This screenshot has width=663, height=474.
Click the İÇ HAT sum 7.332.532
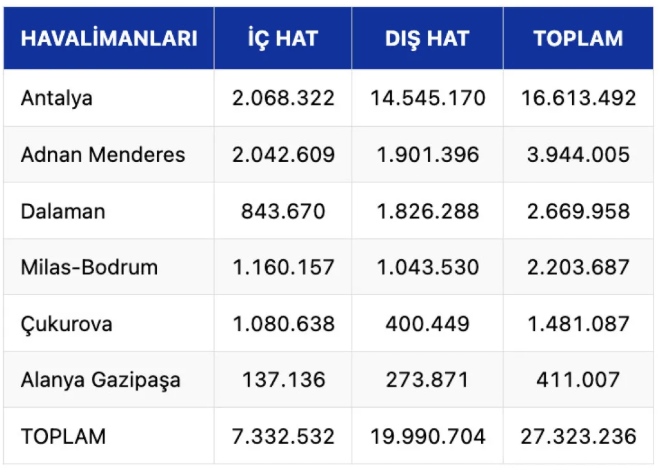283,437
